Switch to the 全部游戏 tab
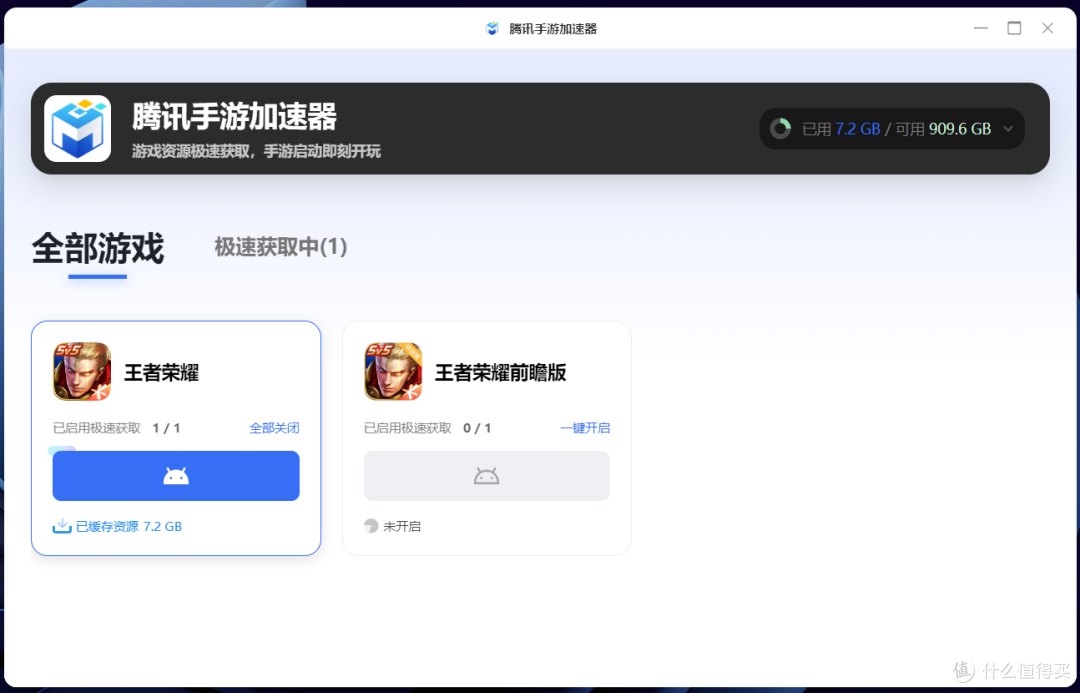Viewport: 1080px width, 693px height. click(x=98, y=248)
